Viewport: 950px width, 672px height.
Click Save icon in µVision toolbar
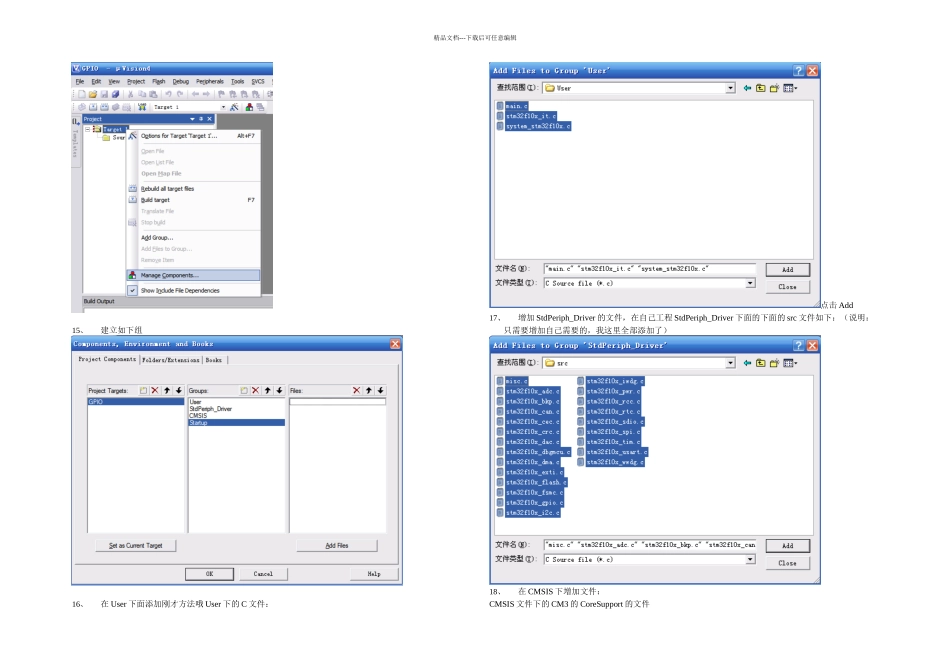point(104,95)
